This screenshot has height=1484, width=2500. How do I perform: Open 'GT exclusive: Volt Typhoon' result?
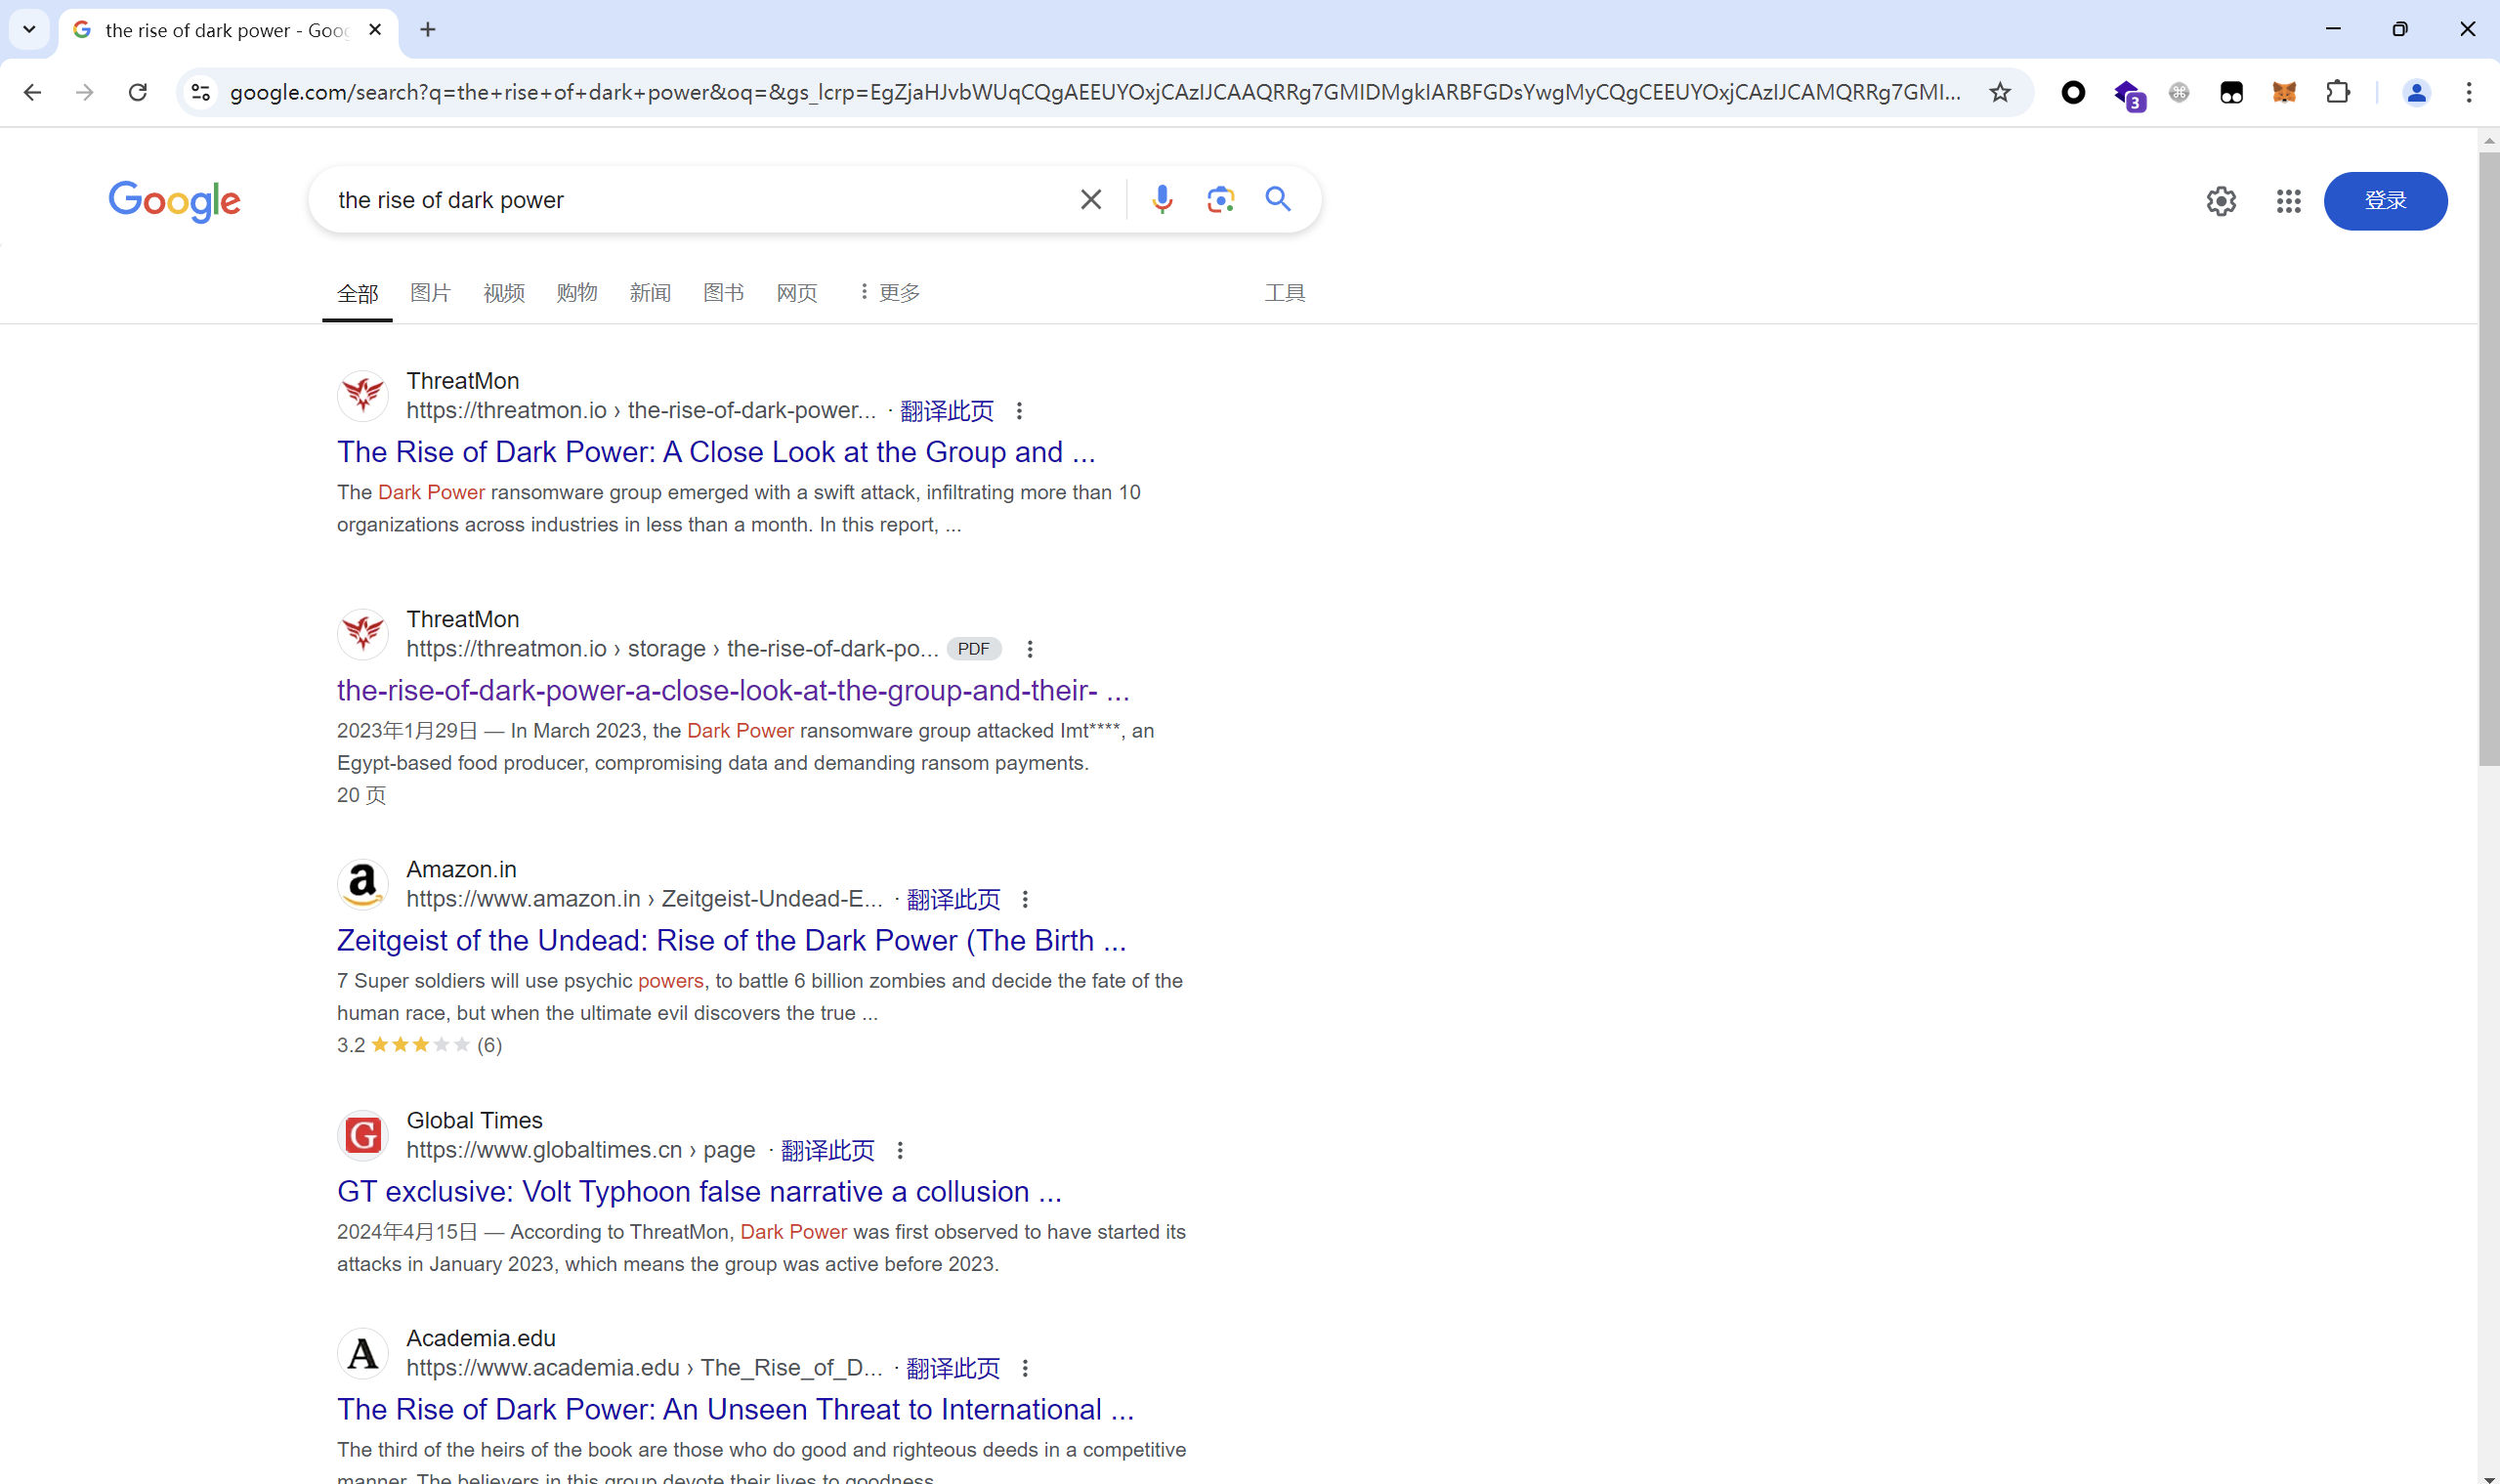699,1191
